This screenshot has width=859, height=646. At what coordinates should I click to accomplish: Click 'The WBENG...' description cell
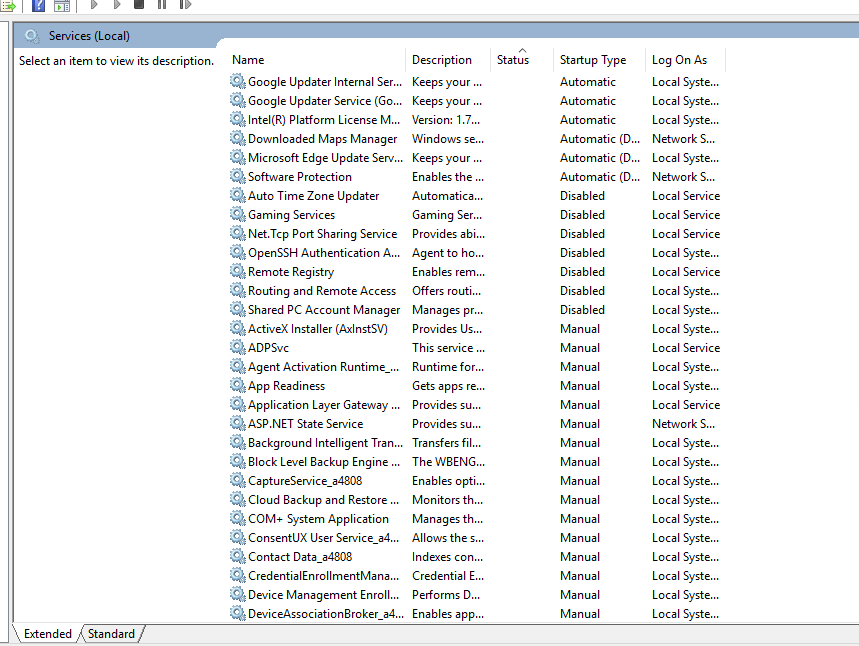point(448,461)
